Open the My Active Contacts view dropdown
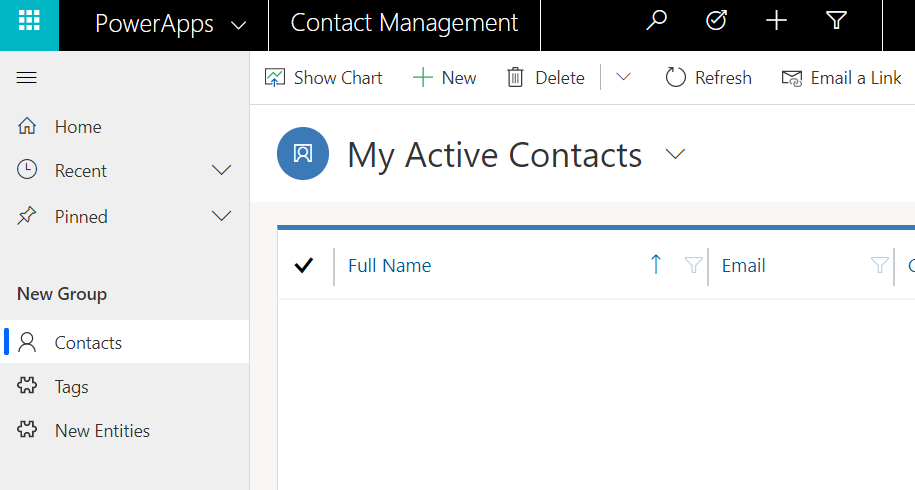Screen dimensions: 915x490 tap(675, 154)
